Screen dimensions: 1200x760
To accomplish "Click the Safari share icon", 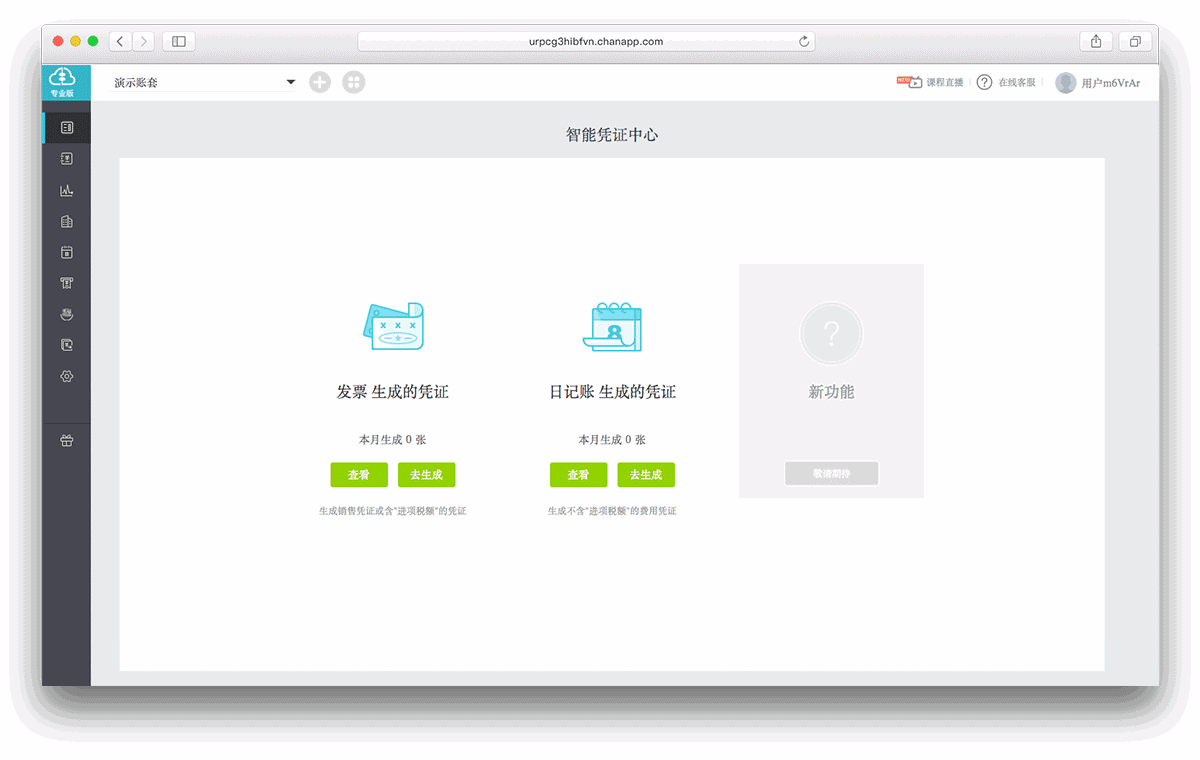I will (1097, 41).
